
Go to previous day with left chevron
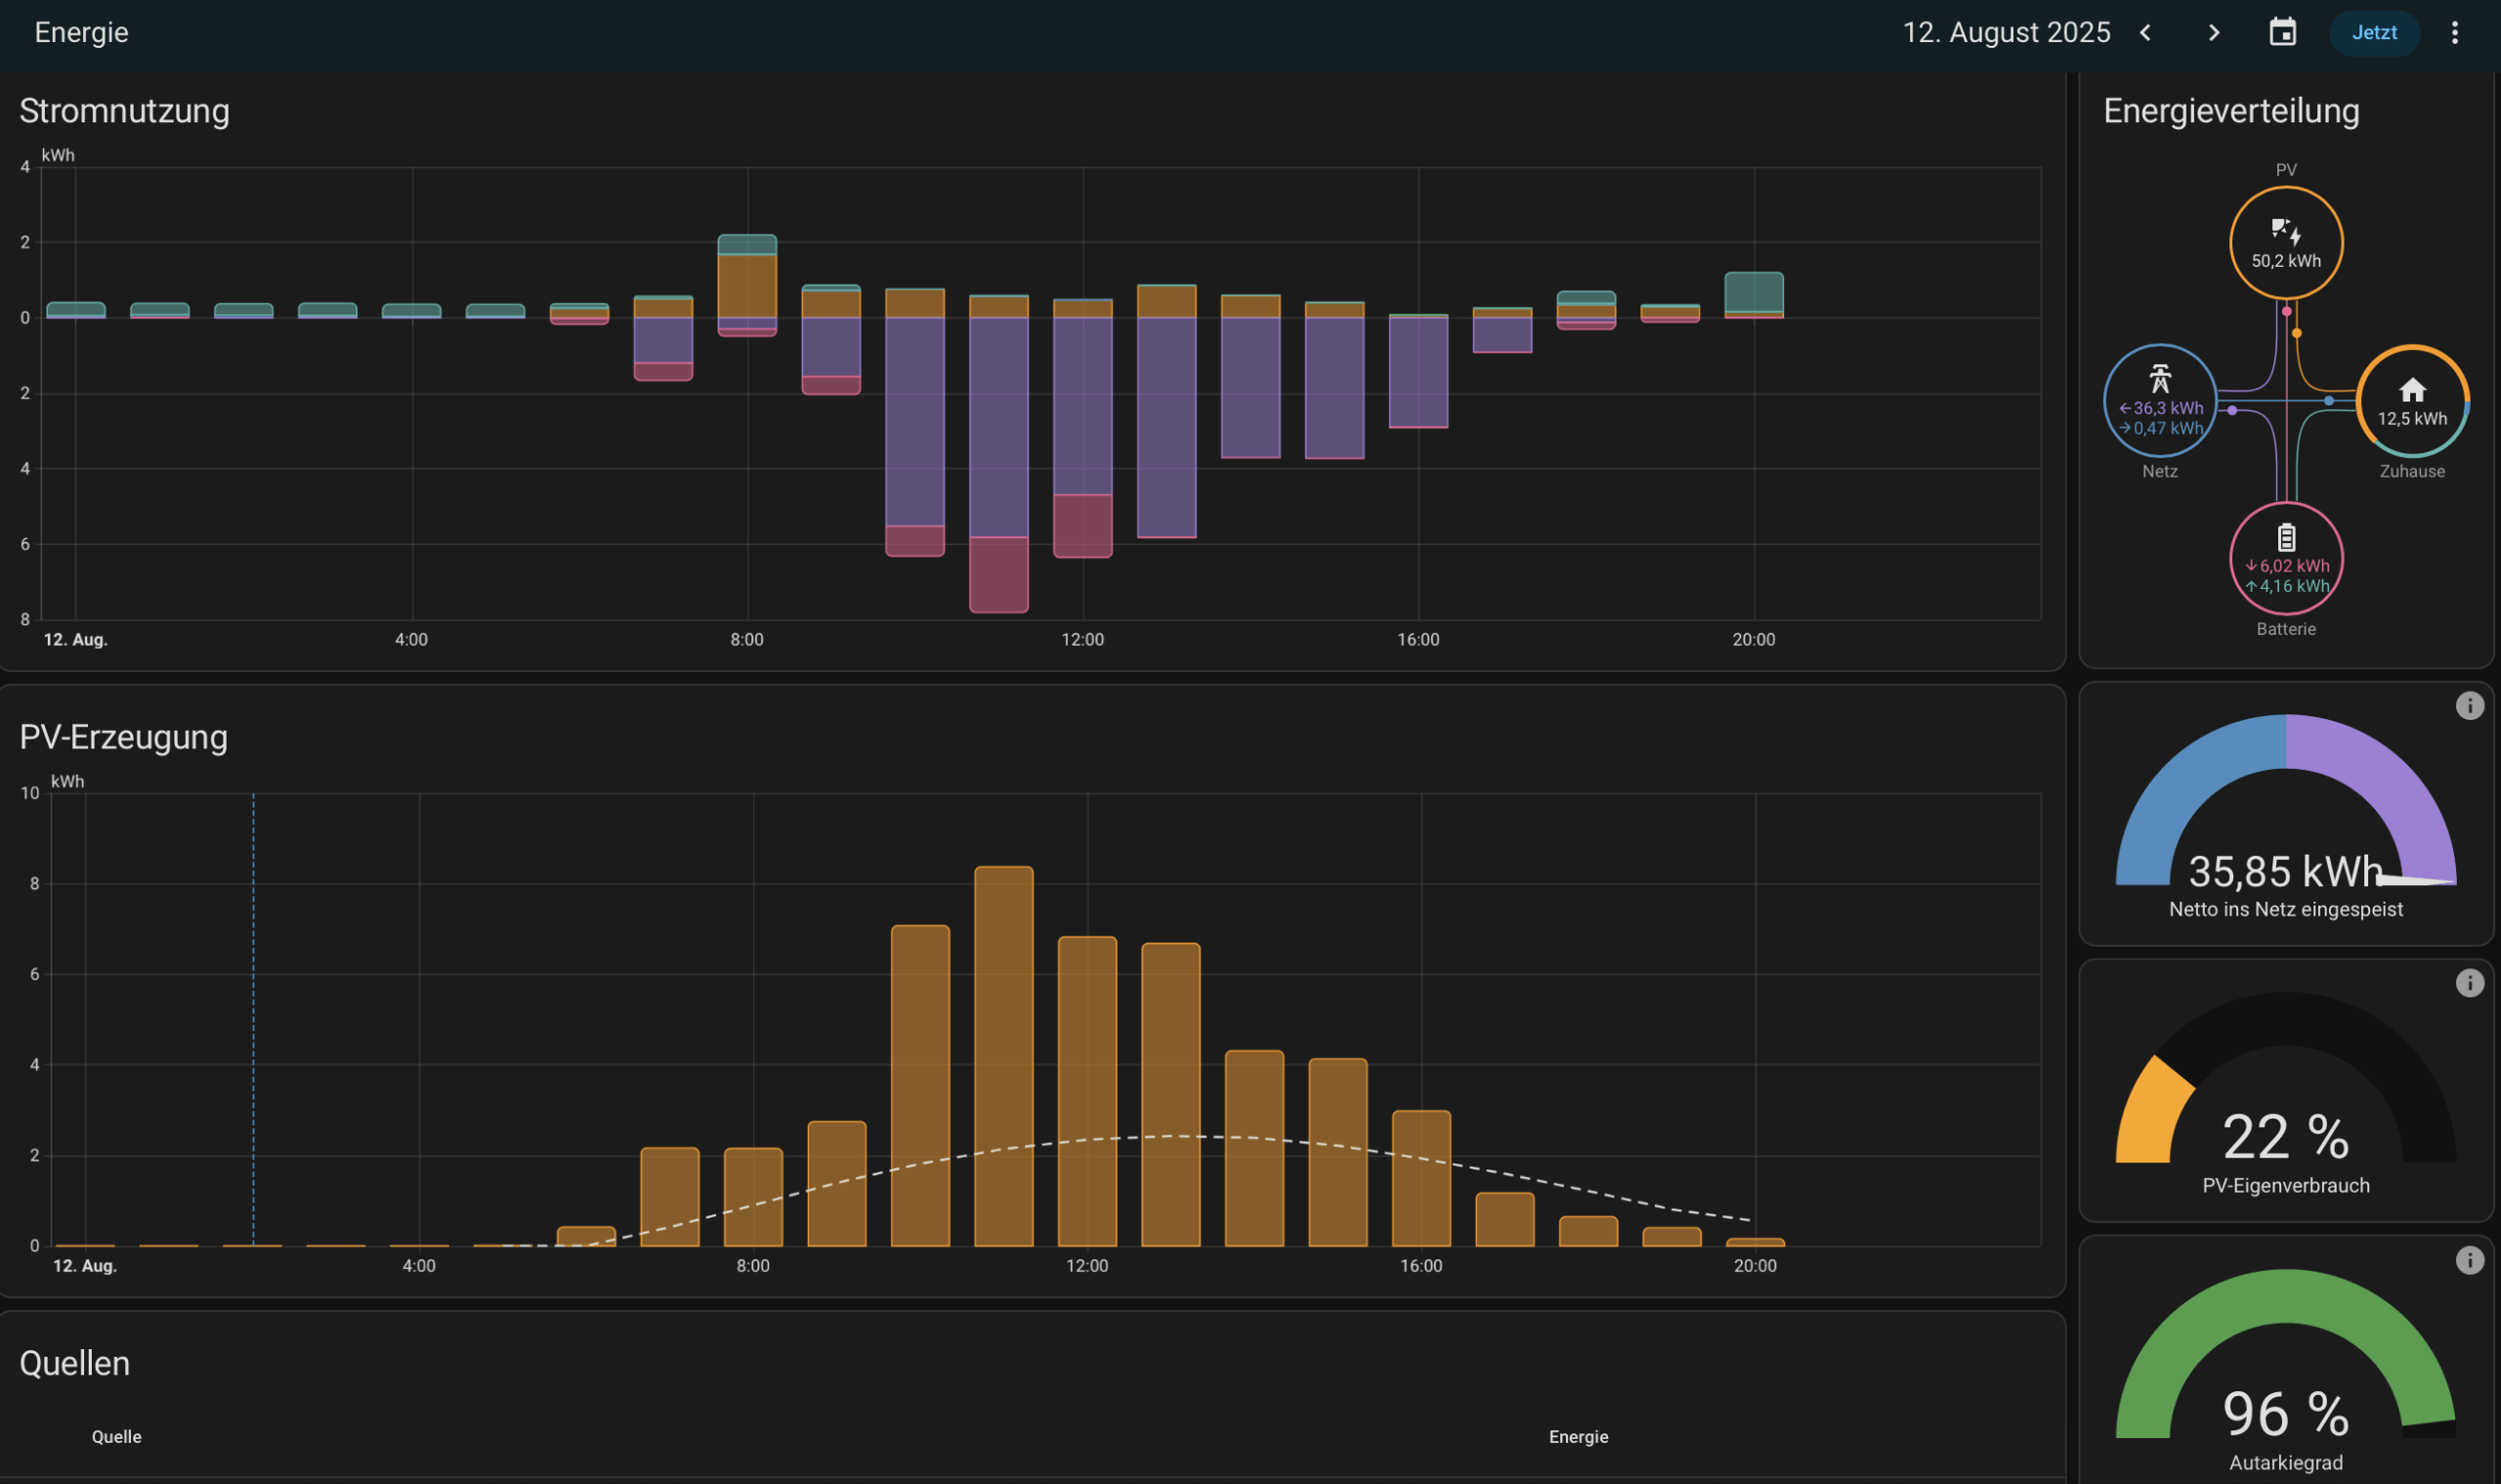tap(2145, 33)
